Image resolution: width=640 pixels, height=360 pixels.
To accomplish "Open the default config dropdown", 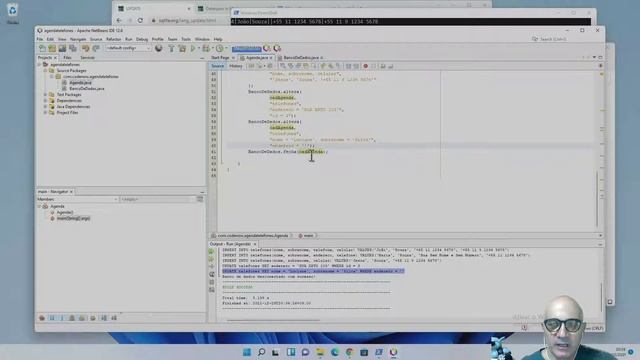I will 128,48.
